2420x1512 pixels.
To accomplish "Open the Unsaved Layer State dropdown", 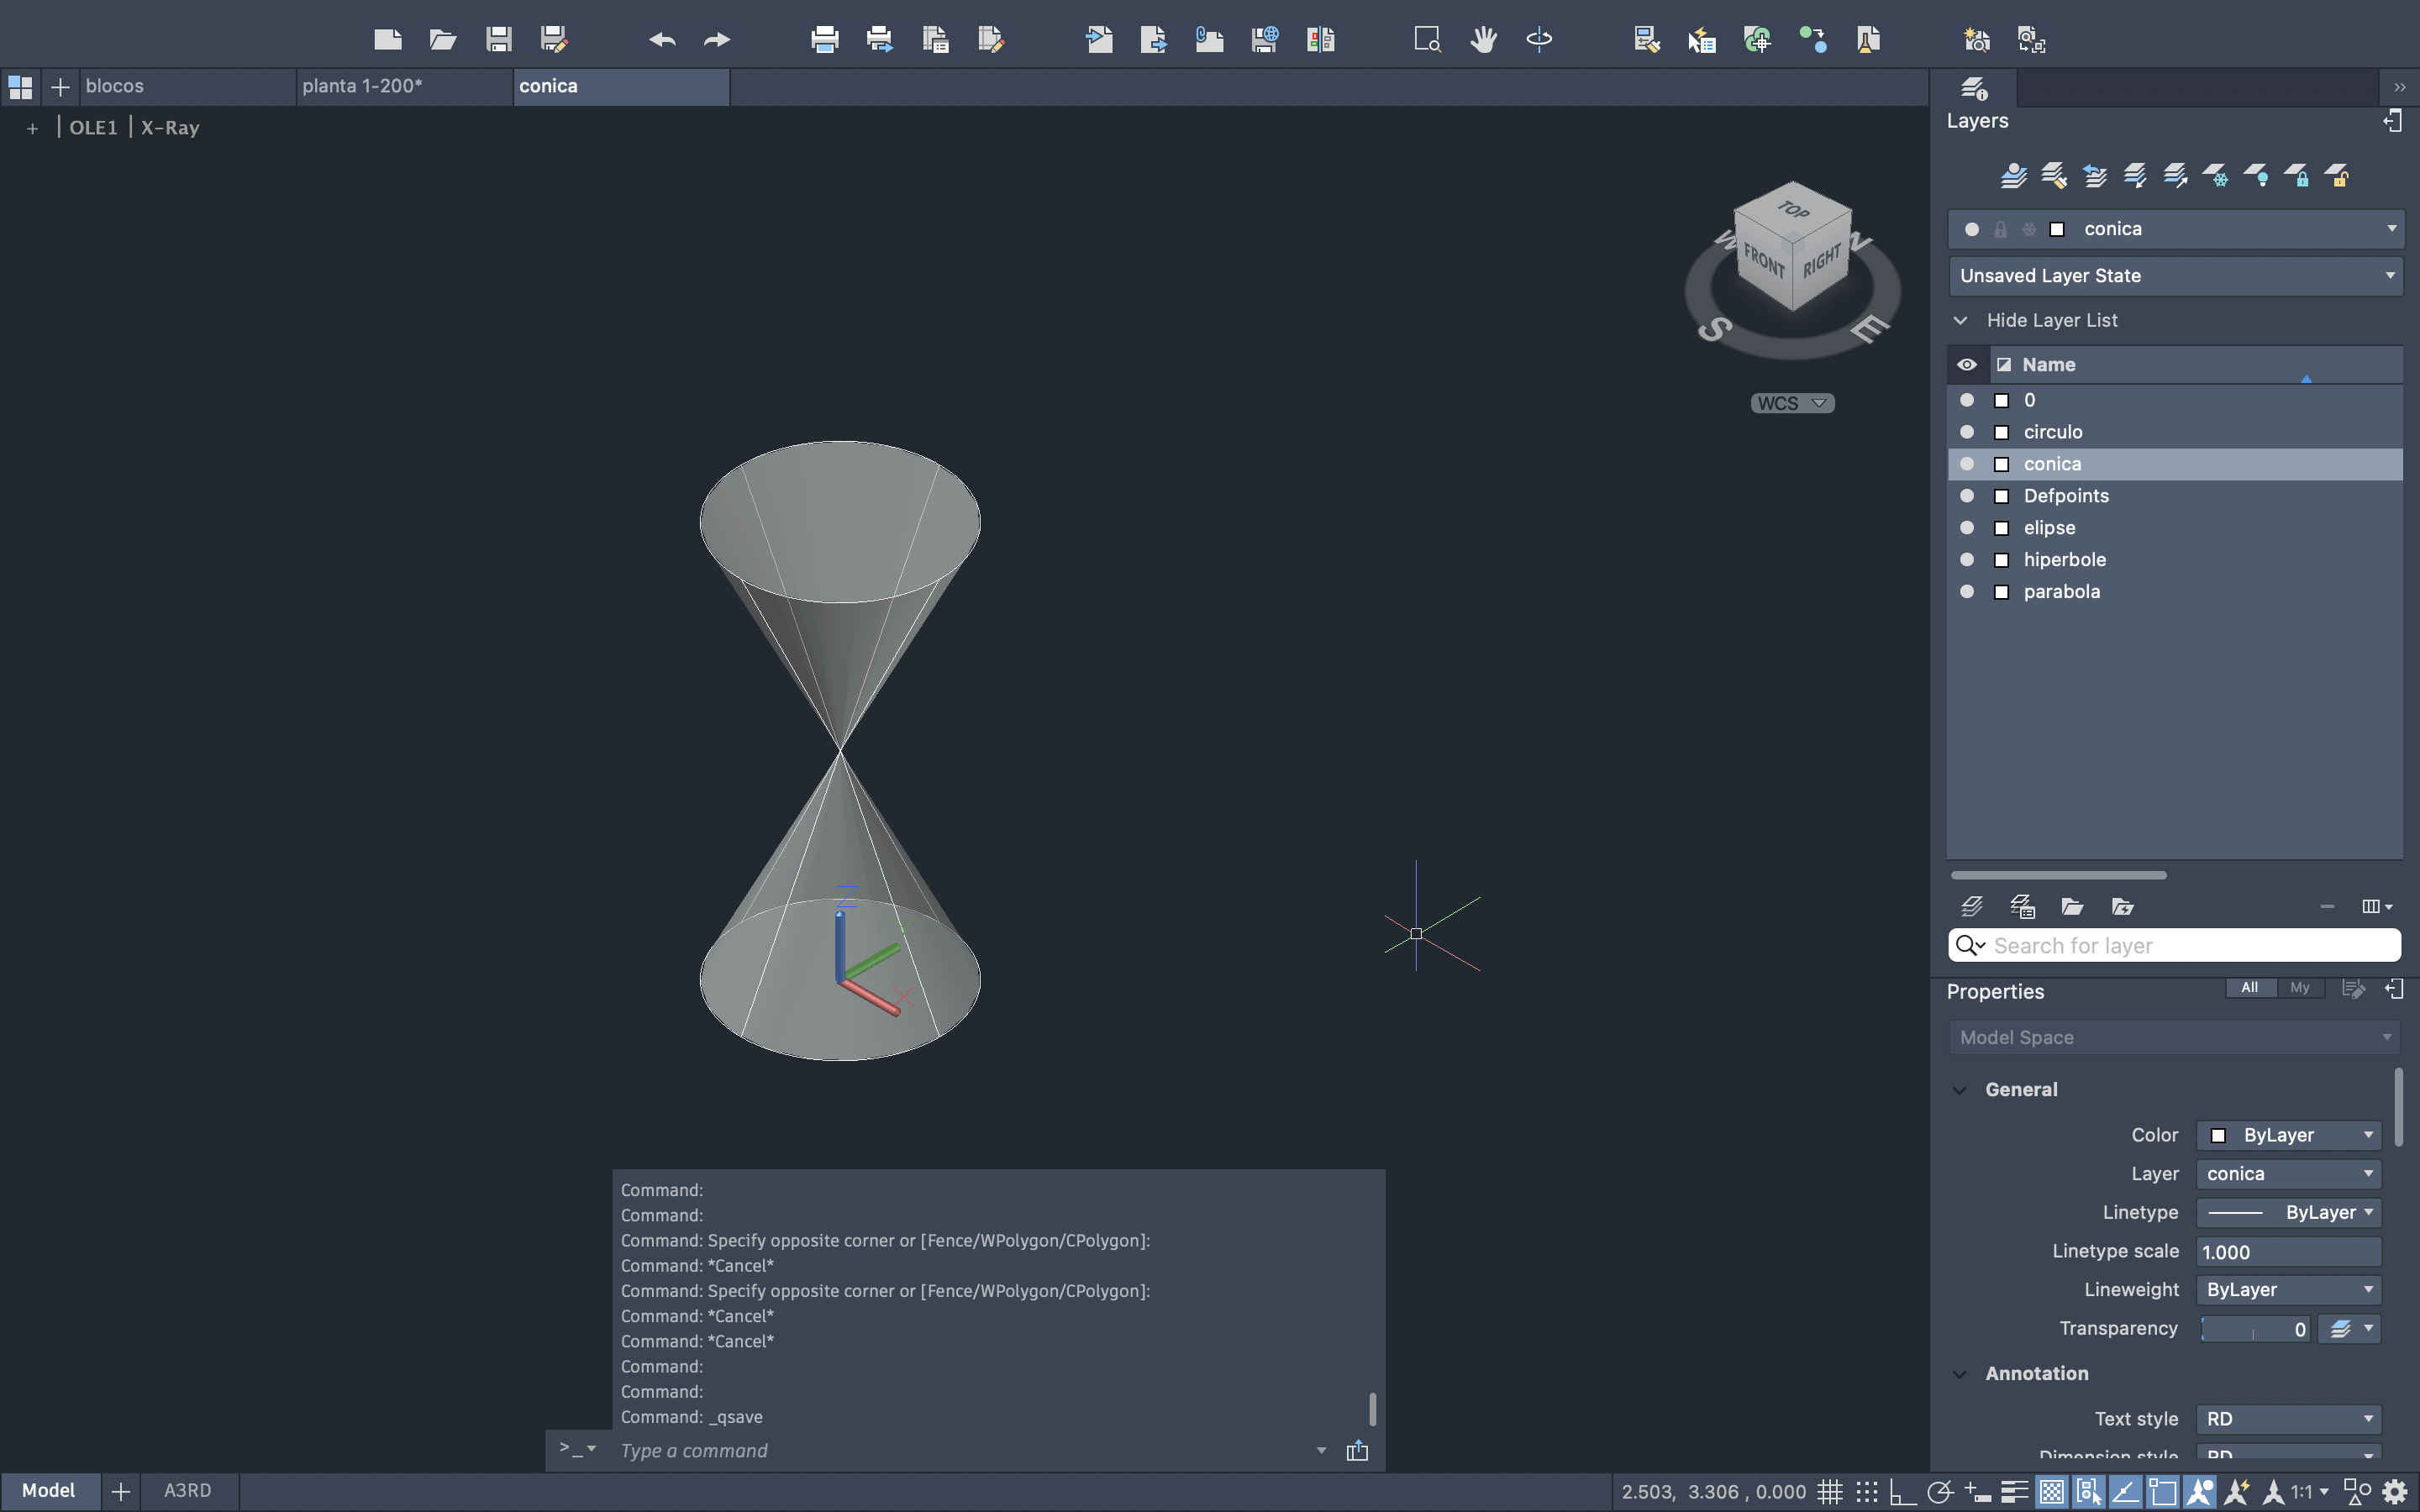I will click(x=2175, y=276).
